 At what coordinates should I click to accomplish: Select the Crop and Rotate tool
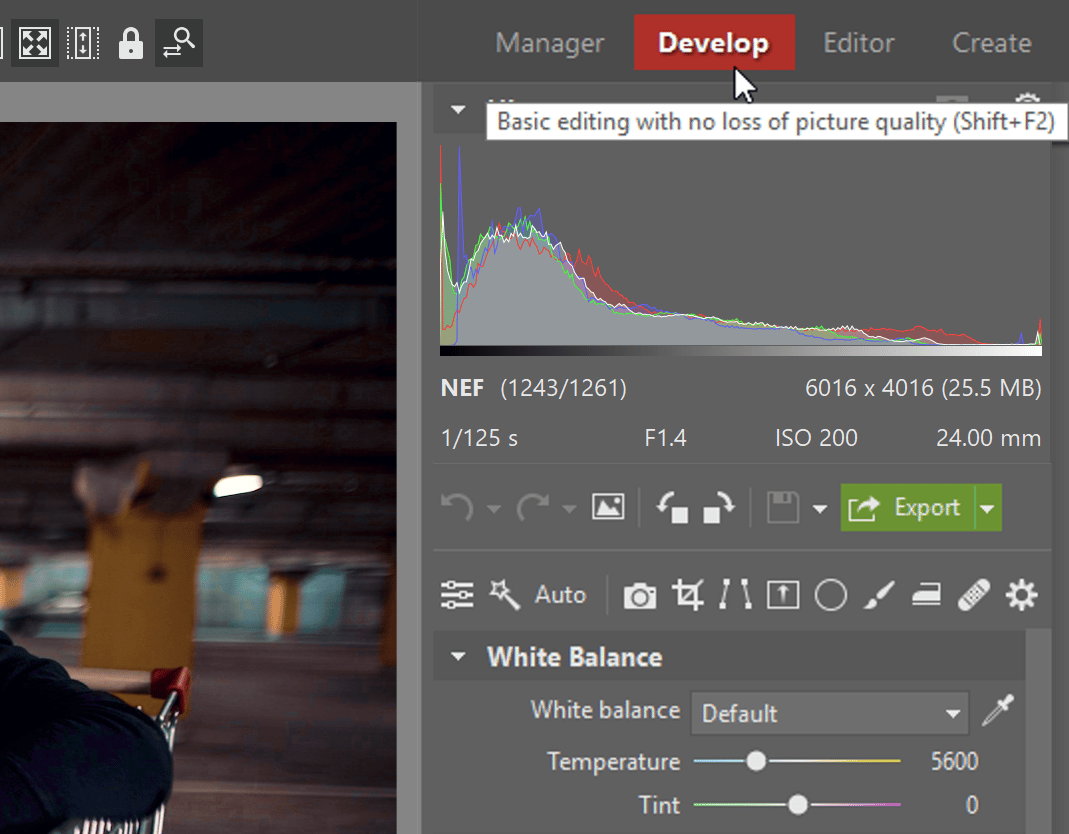coord(687,595)
